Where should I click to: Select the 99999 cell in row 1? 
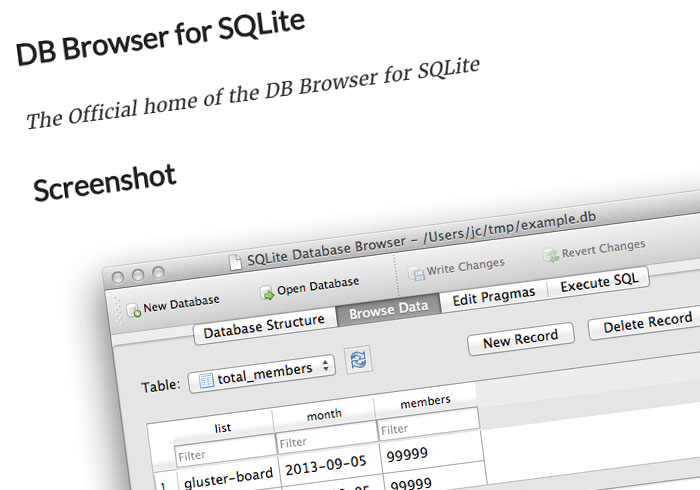432,452
